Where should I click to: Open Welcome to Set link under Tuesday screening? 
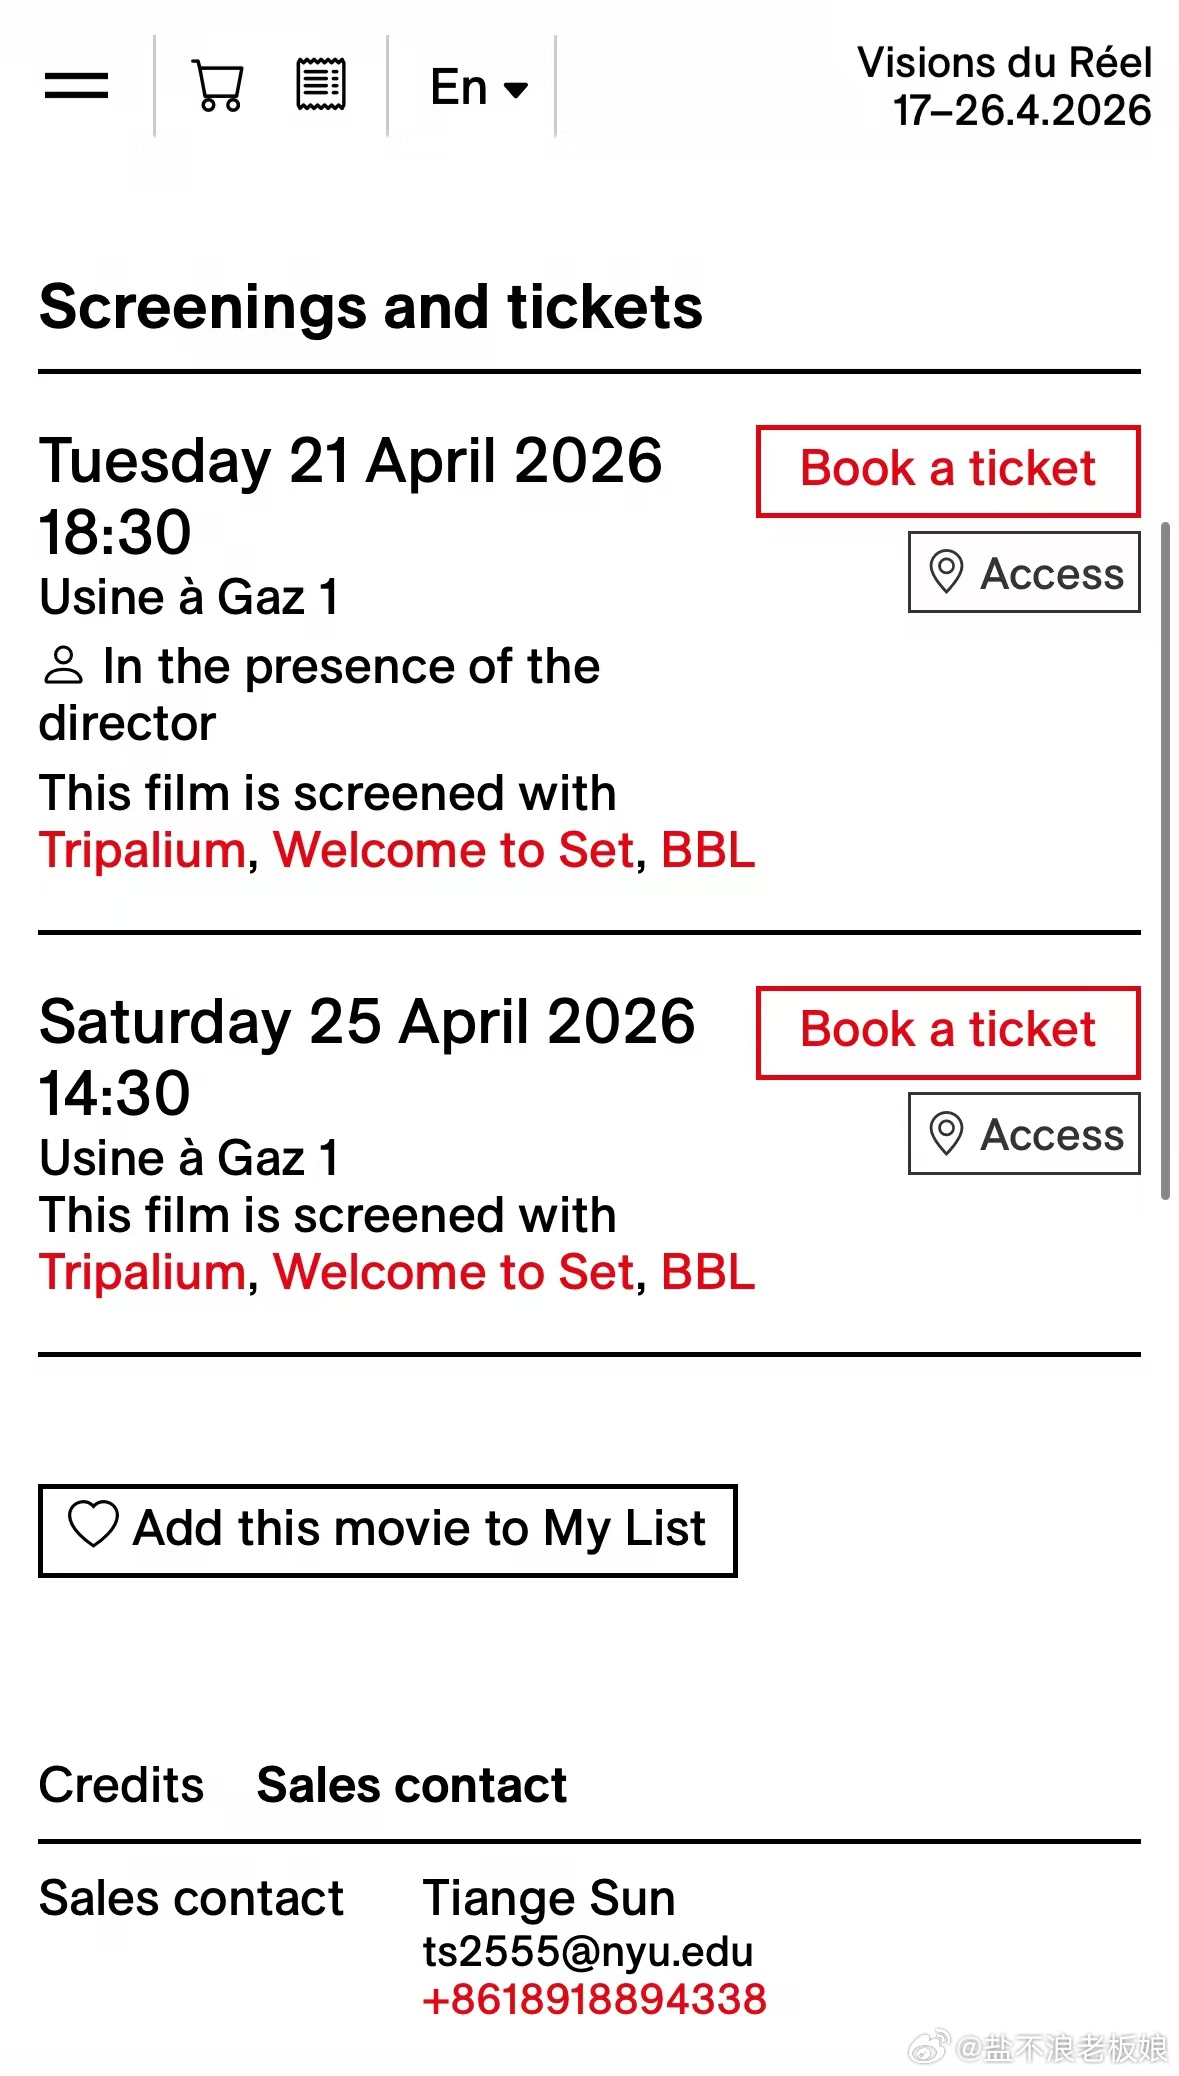pyautogui.click(x=454, y=851)
